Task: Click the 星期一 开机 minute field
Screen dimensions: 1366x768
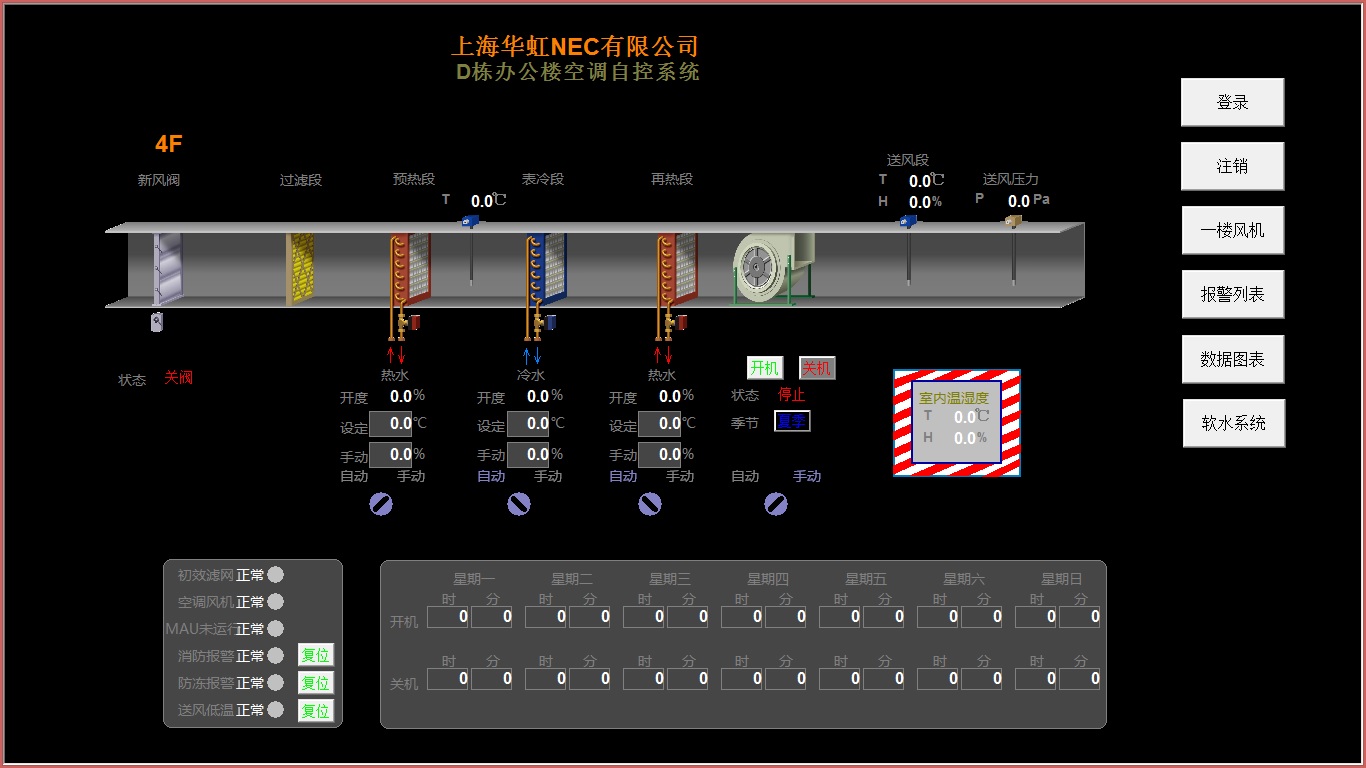Action: click(491, 618)
